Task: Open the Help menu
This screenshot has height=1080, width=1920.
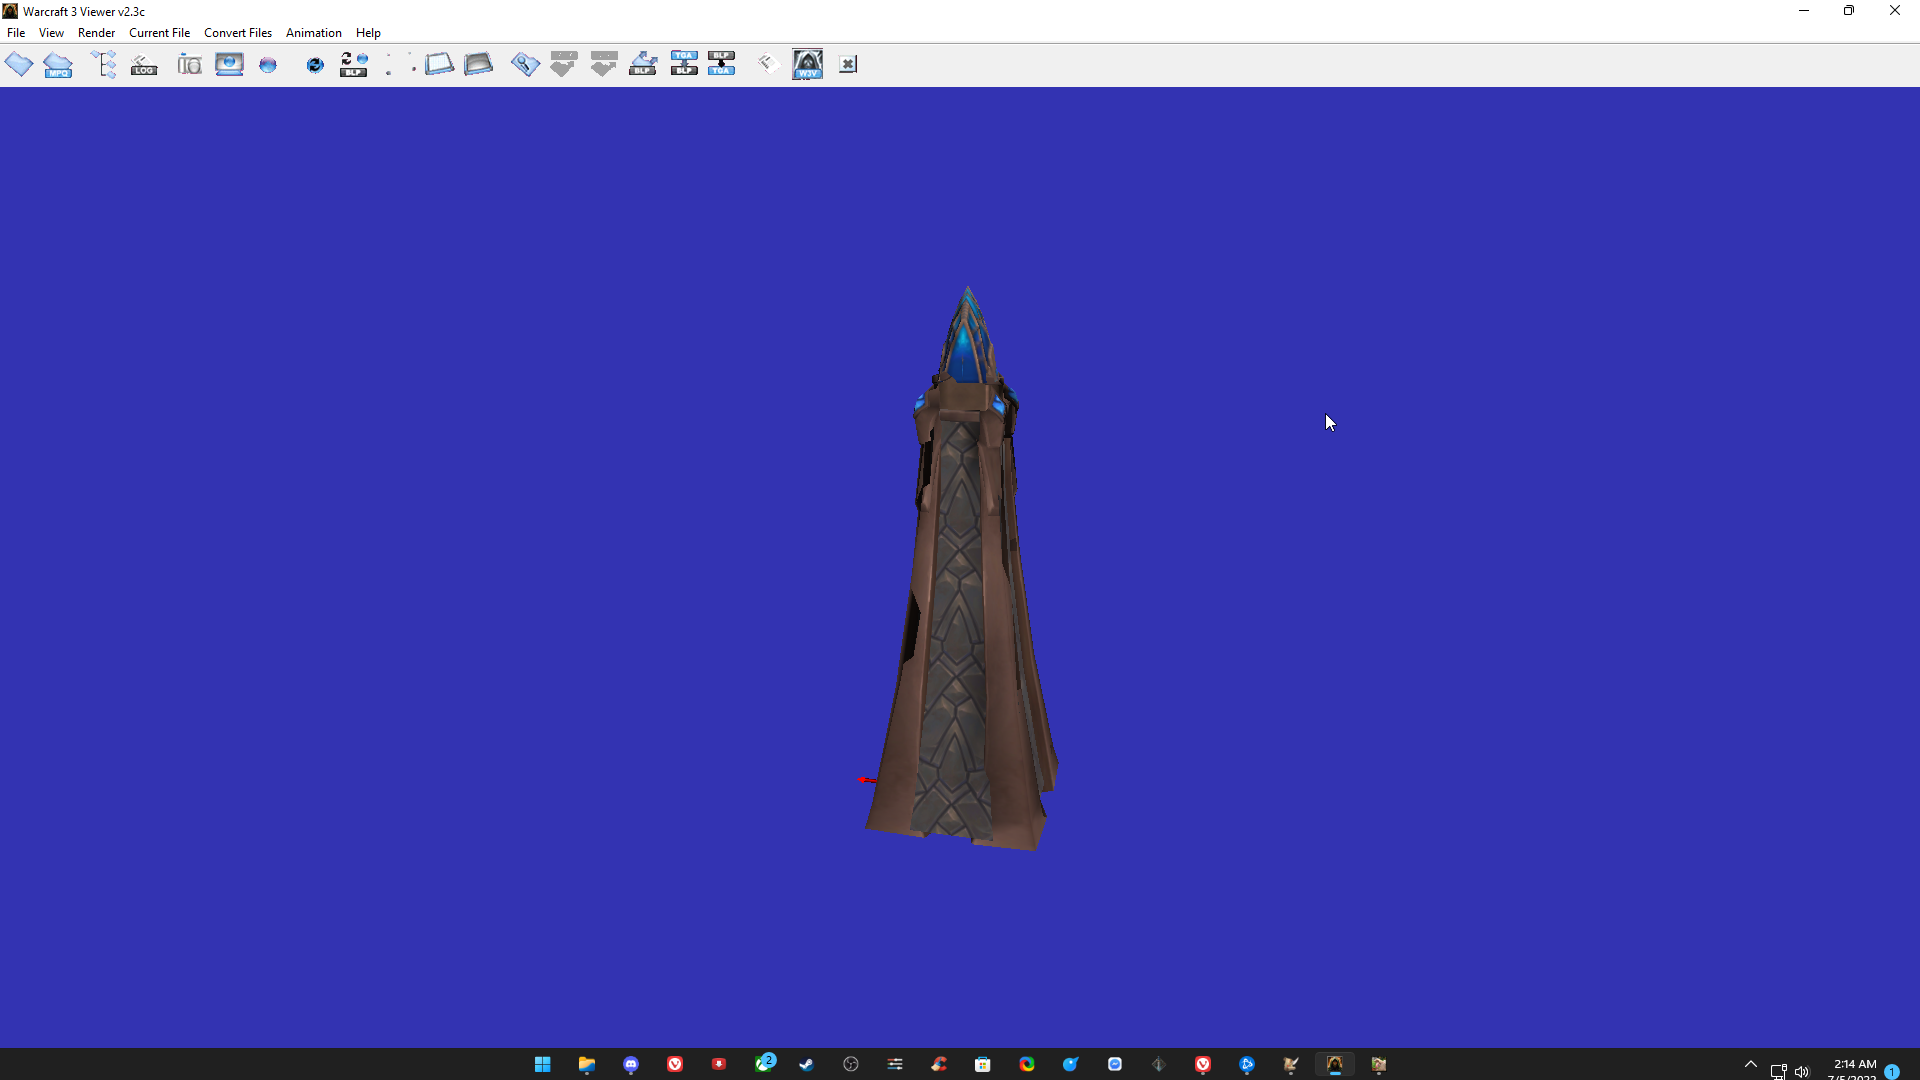Action: (x=368, y=33)
